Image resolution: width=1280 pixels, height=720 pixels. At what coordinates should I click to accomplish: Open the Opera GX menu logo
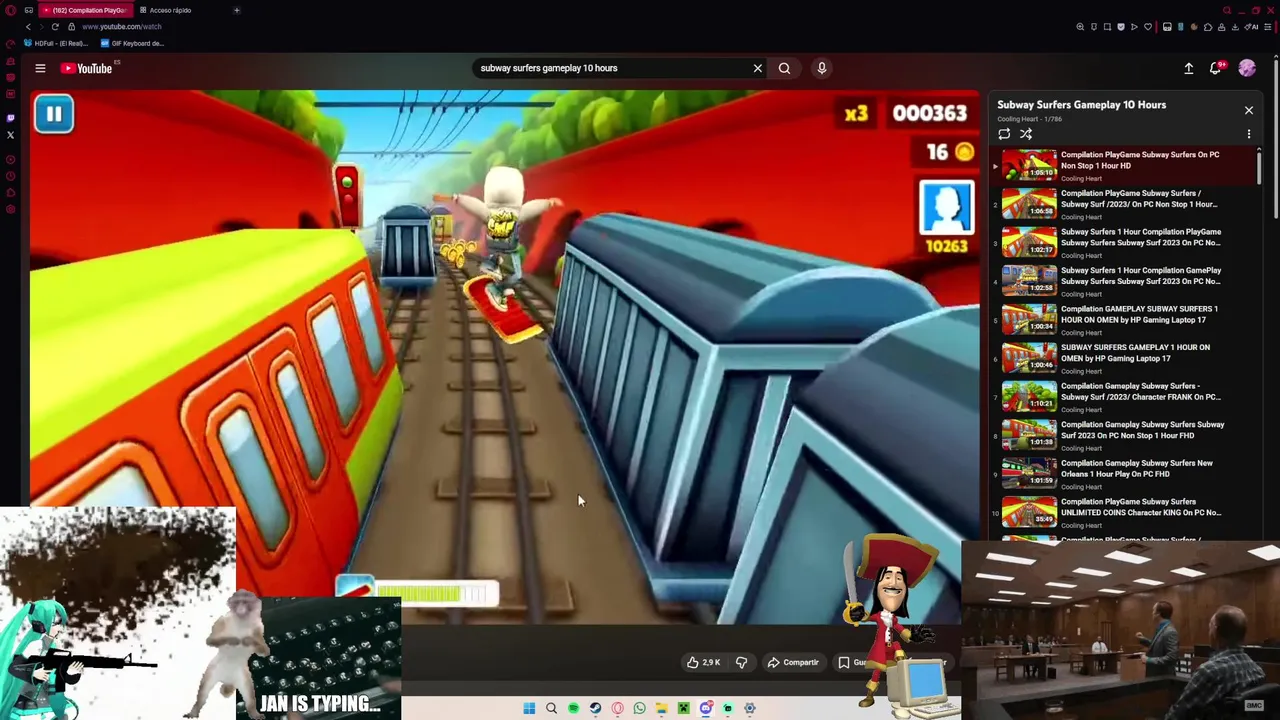10,10
